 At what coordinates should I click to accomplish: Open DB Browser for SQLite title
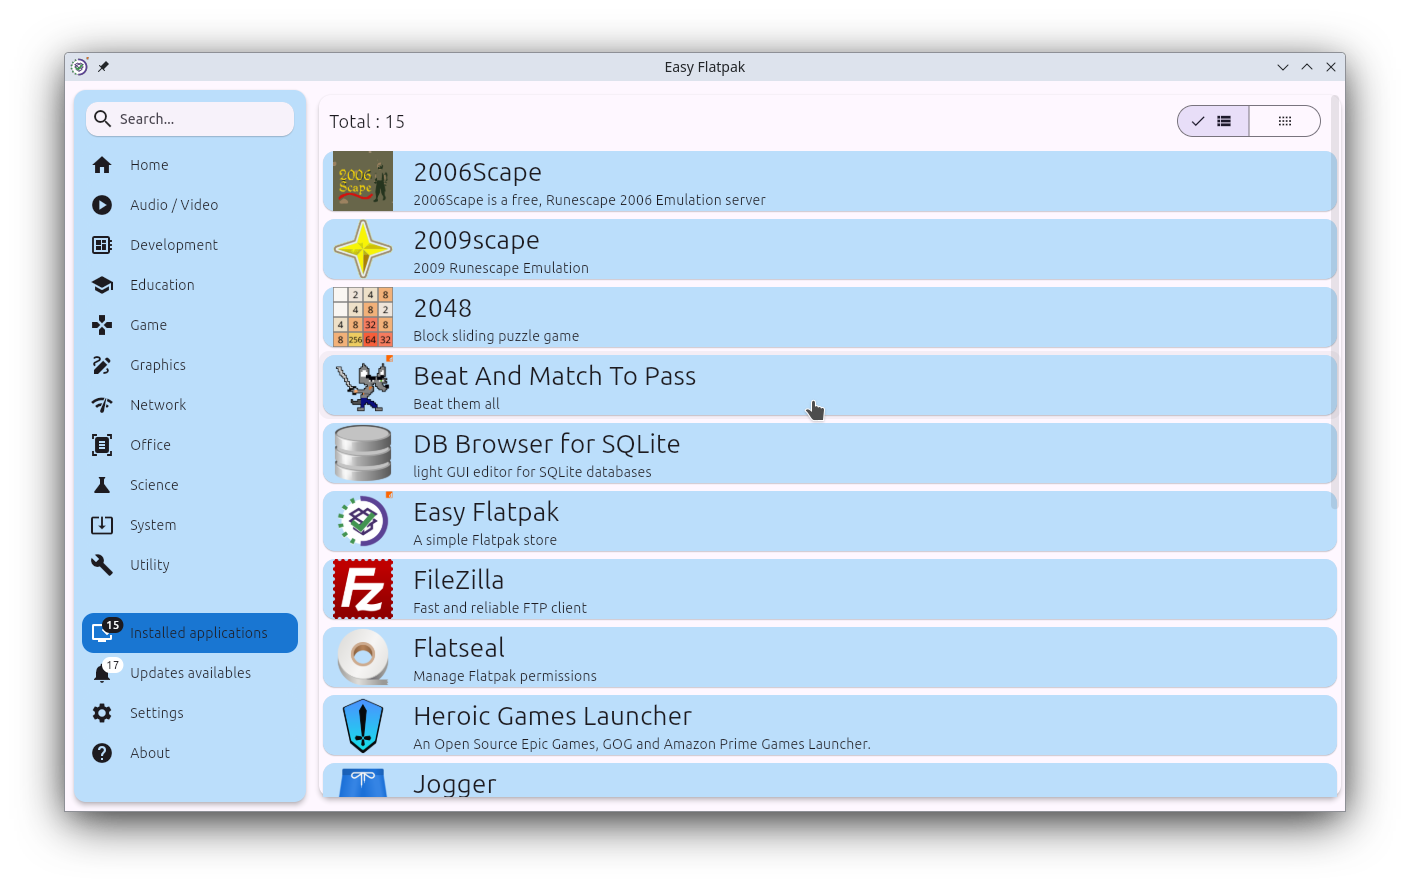[547, 444]
